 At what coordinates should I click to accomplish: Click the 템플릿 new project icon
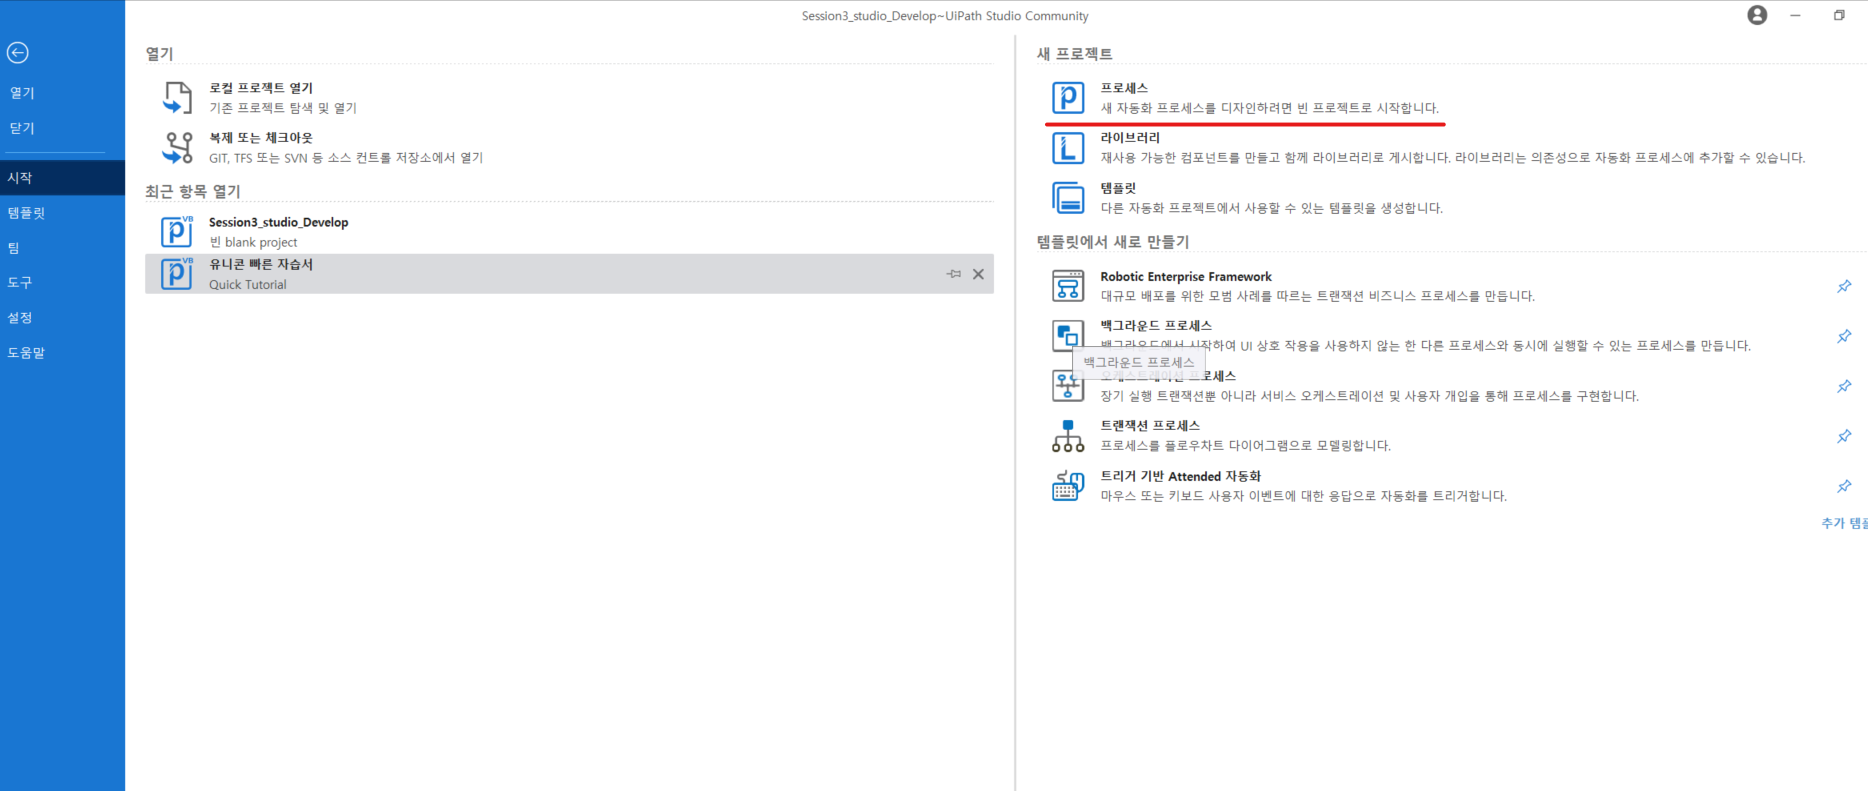1068,198
